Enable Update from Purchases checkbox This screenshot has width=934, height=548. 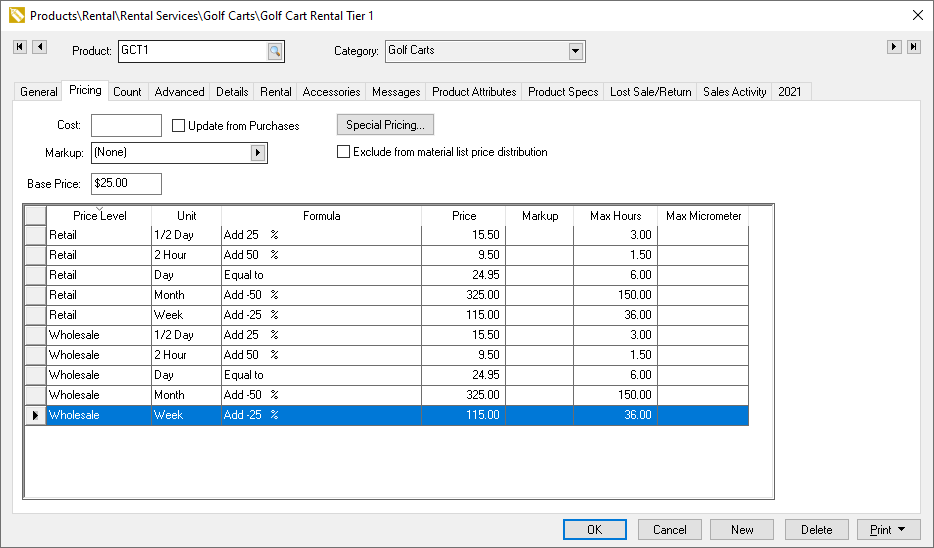tap(179, 126)
